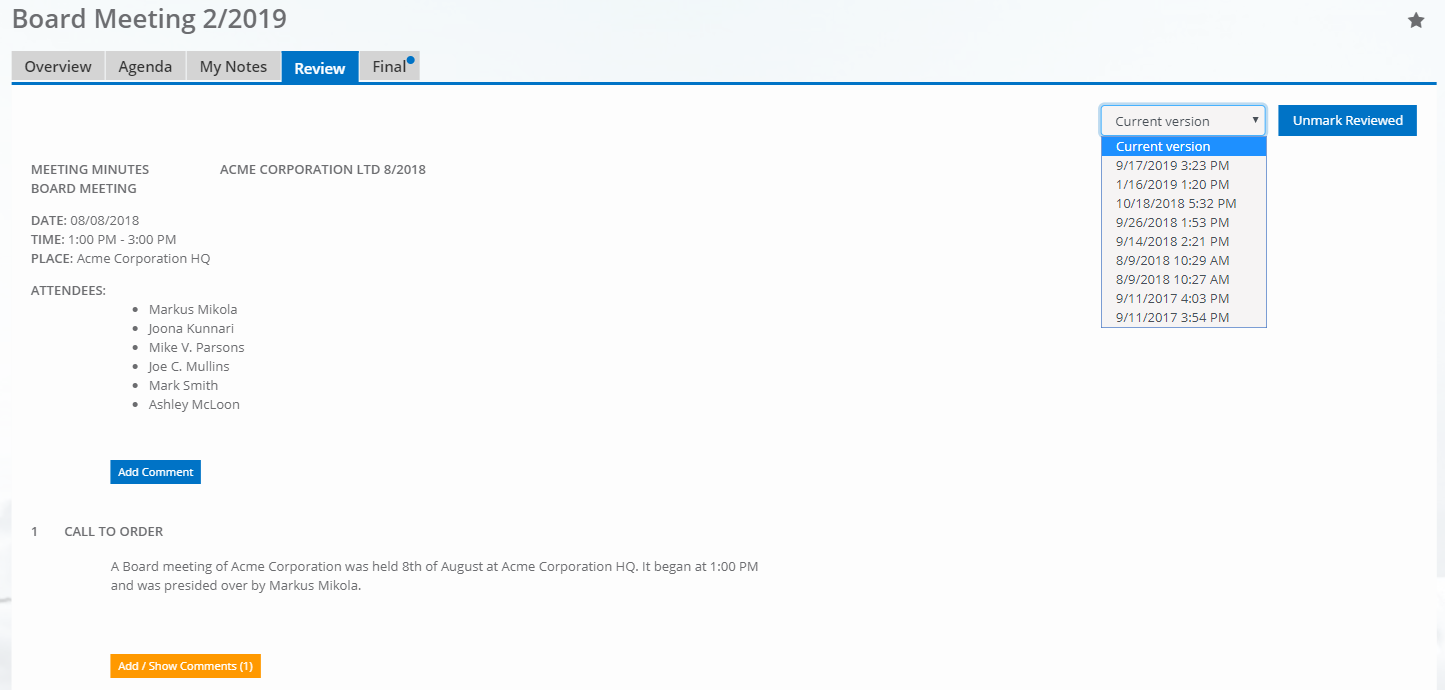Select the 9/11/2017 4:03 PM version
The image size is (1445, 690).
pos(1172,298)
